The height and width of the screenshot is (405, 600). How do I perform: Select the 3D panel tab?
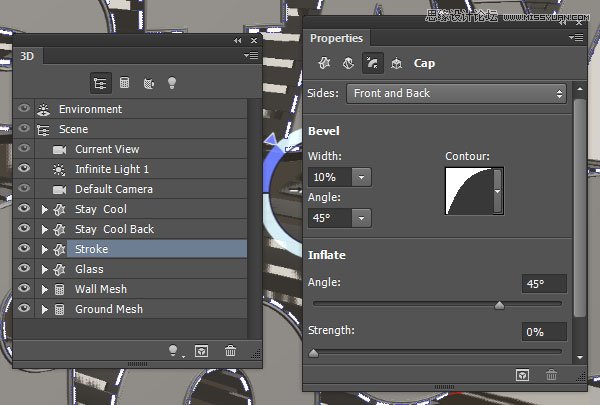point(27,56)
